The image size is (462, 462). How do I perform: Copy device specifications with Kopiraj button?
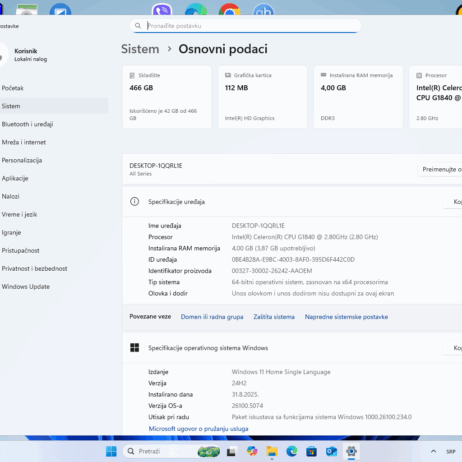coord(453,202)
